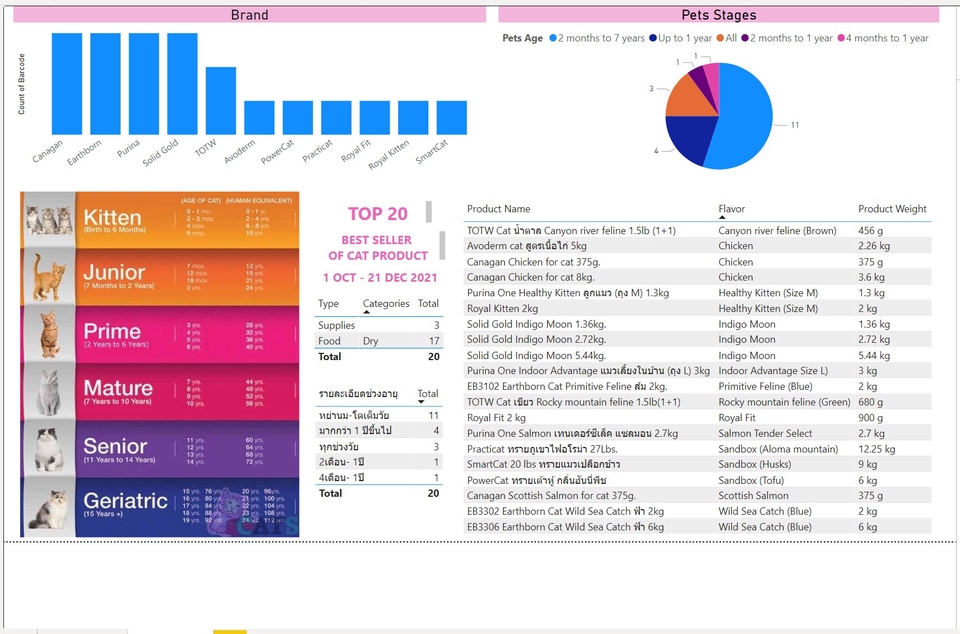Screen dimensions: 960x634
Task: Select the ทุกช่วงวัย row
Action: [378, 447]
